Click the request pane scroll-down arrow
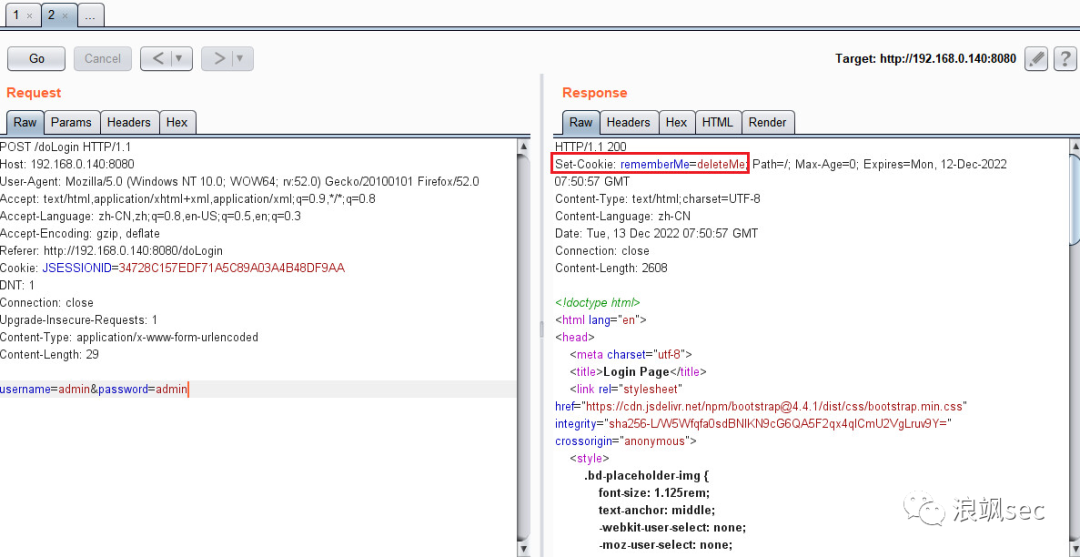The image size is (1080, 557). point(523,549)
